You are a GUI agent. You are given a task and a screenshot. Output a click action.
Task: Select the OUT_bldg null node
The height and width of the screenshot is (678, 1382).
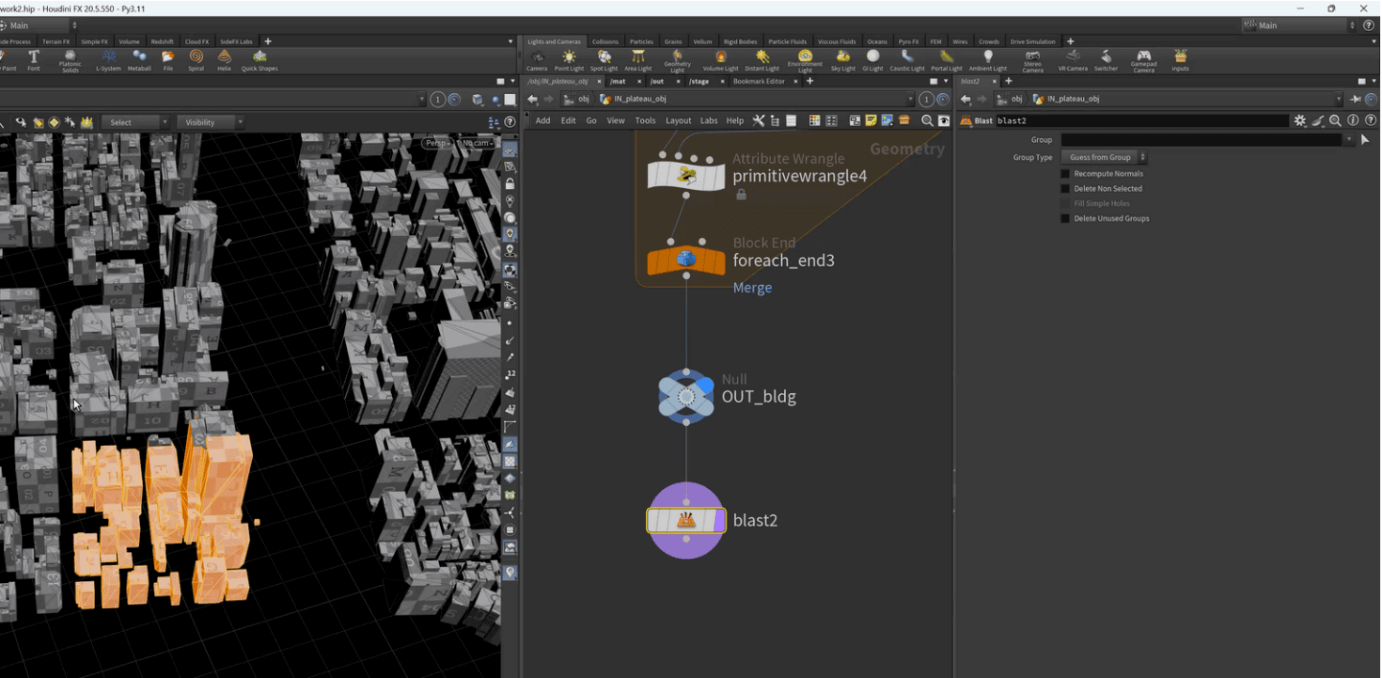[686, 397]
